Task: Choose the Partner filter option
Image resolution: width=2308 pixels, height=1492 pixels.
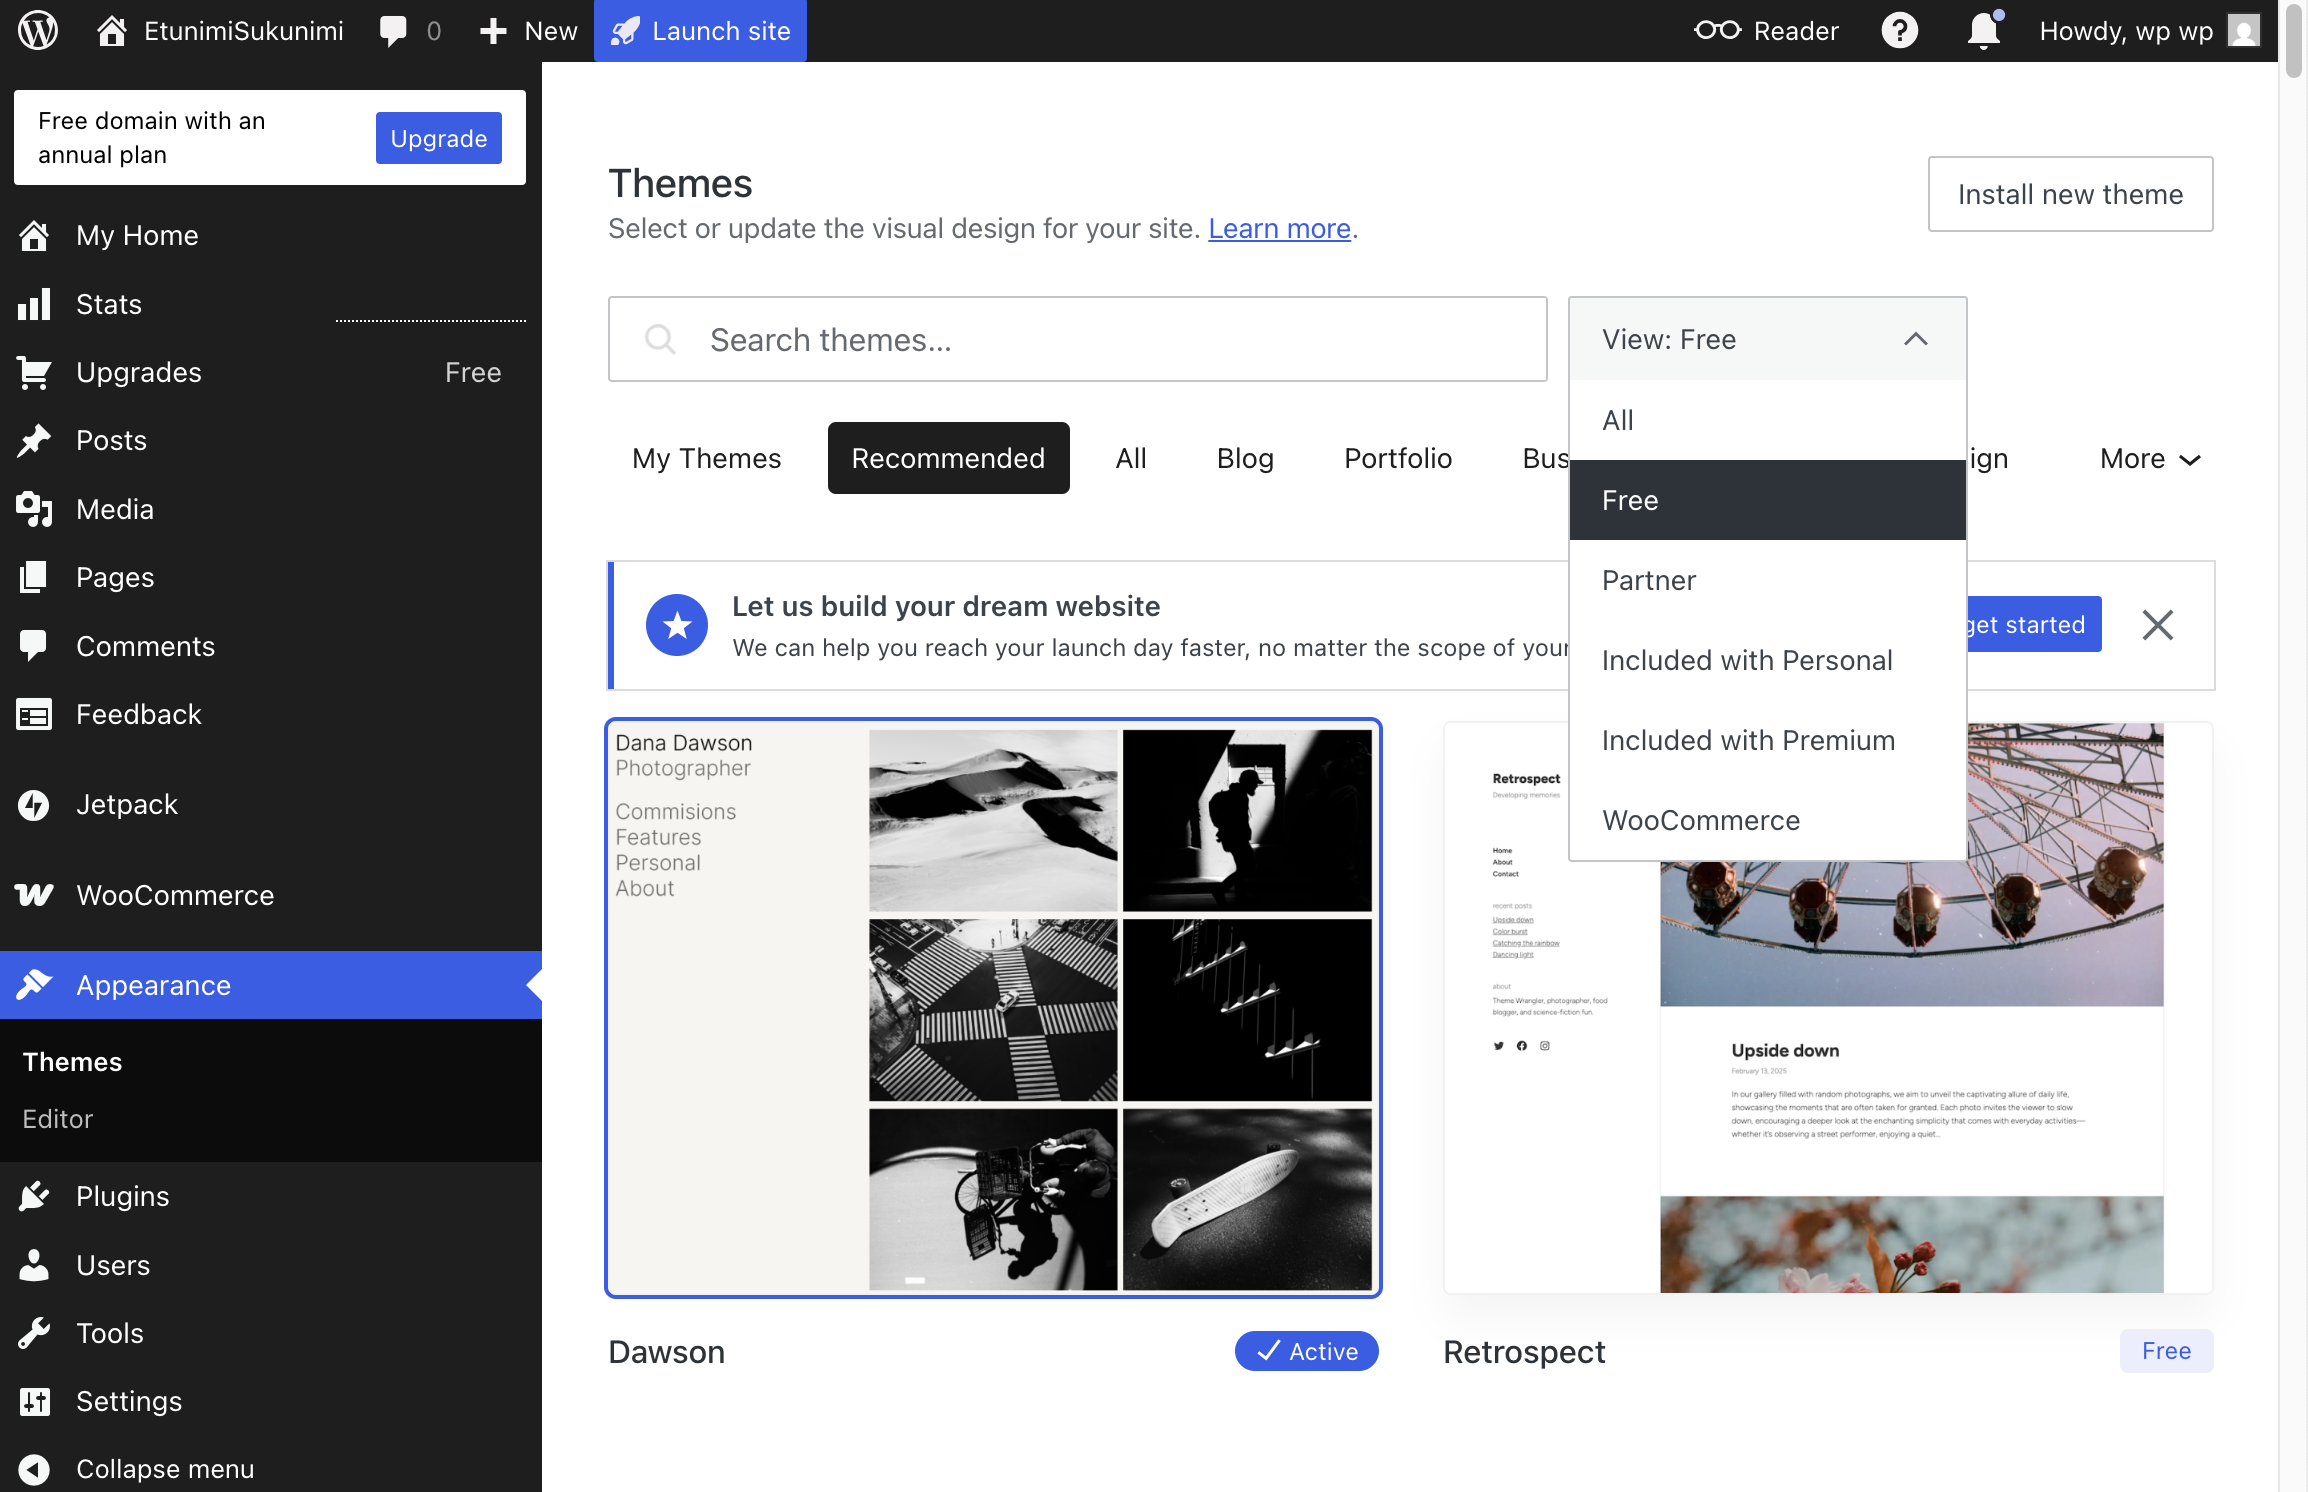Action: tap(1648, 580)
